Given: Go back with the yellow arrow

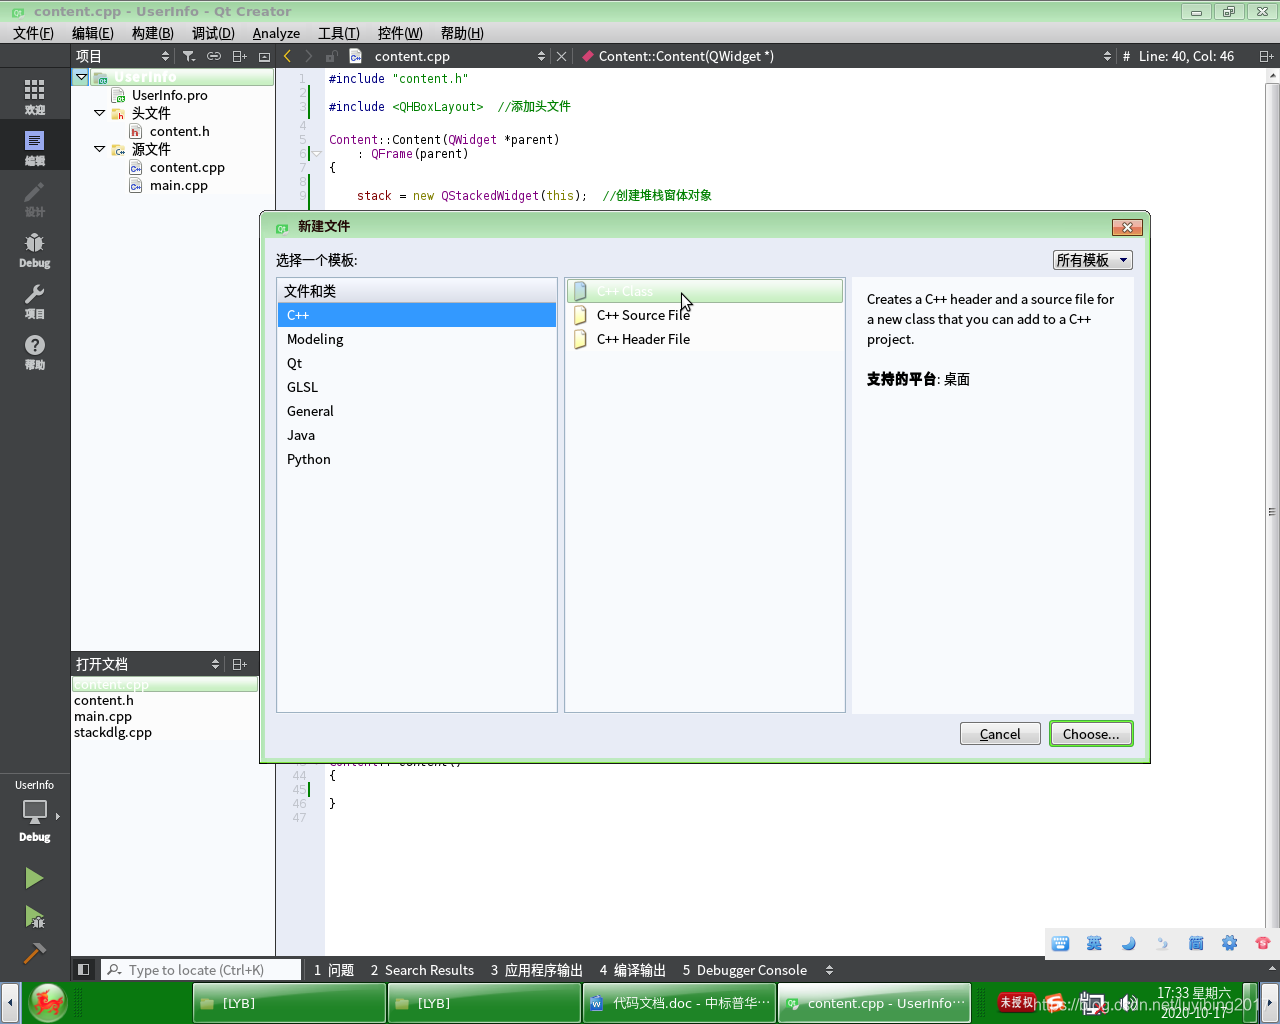Looking at the screenshot, I should 288,57.
